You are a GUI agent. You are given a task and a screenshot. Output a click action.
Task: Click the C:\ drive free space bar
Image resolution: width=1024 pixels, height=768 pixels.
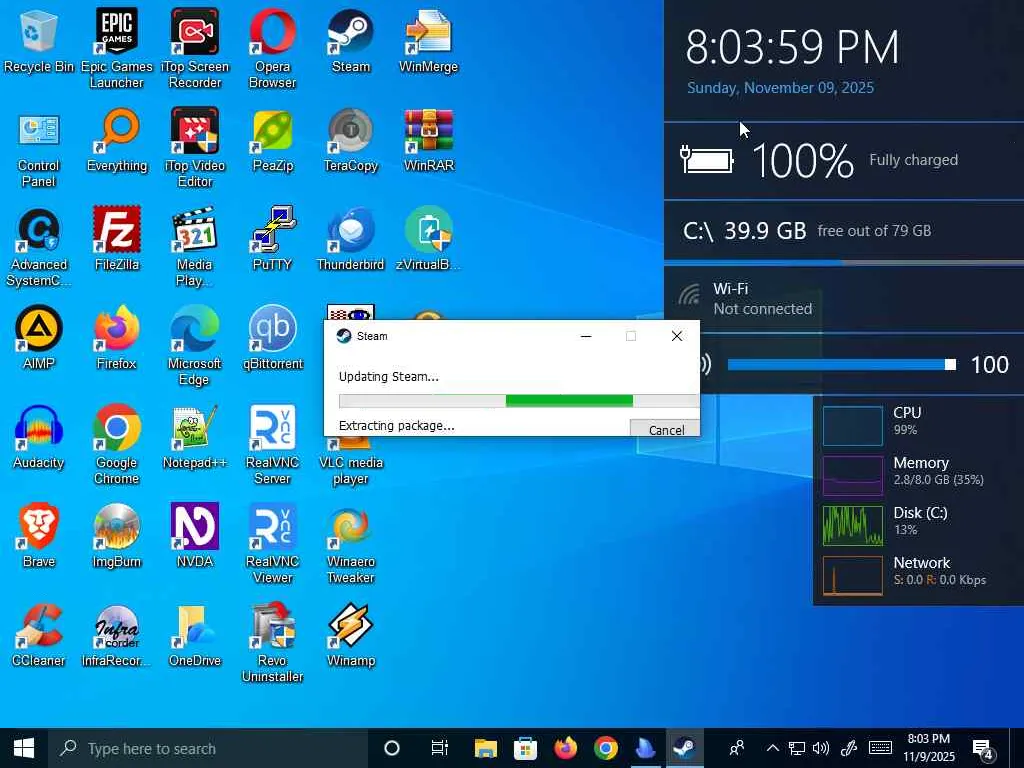tap(844, 263)
